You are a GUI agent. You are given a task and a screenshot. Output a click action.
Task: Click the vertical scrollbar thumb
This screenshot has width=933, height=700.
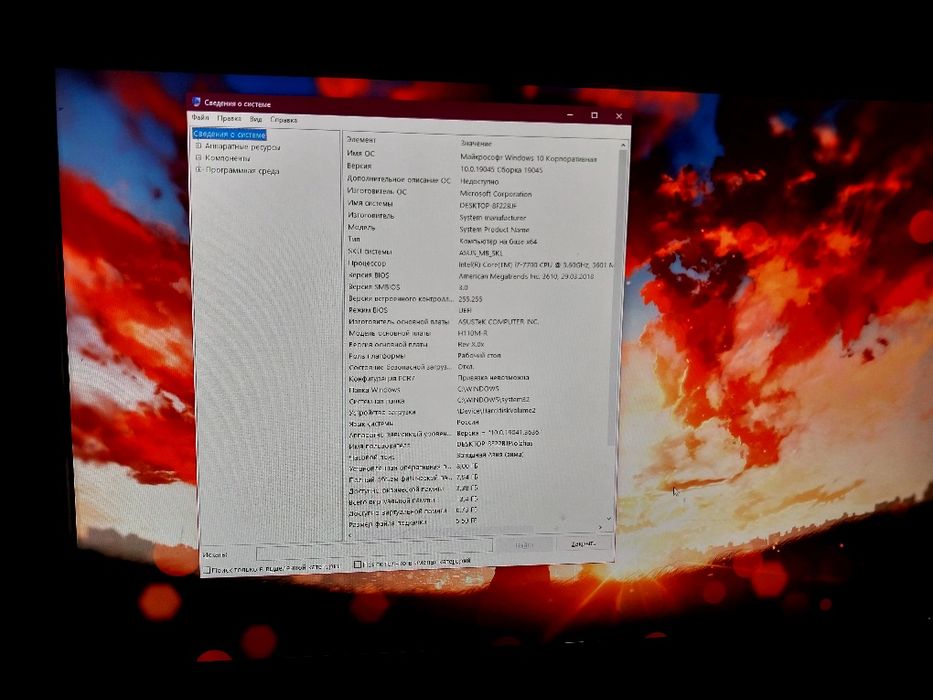pos(617,298)
